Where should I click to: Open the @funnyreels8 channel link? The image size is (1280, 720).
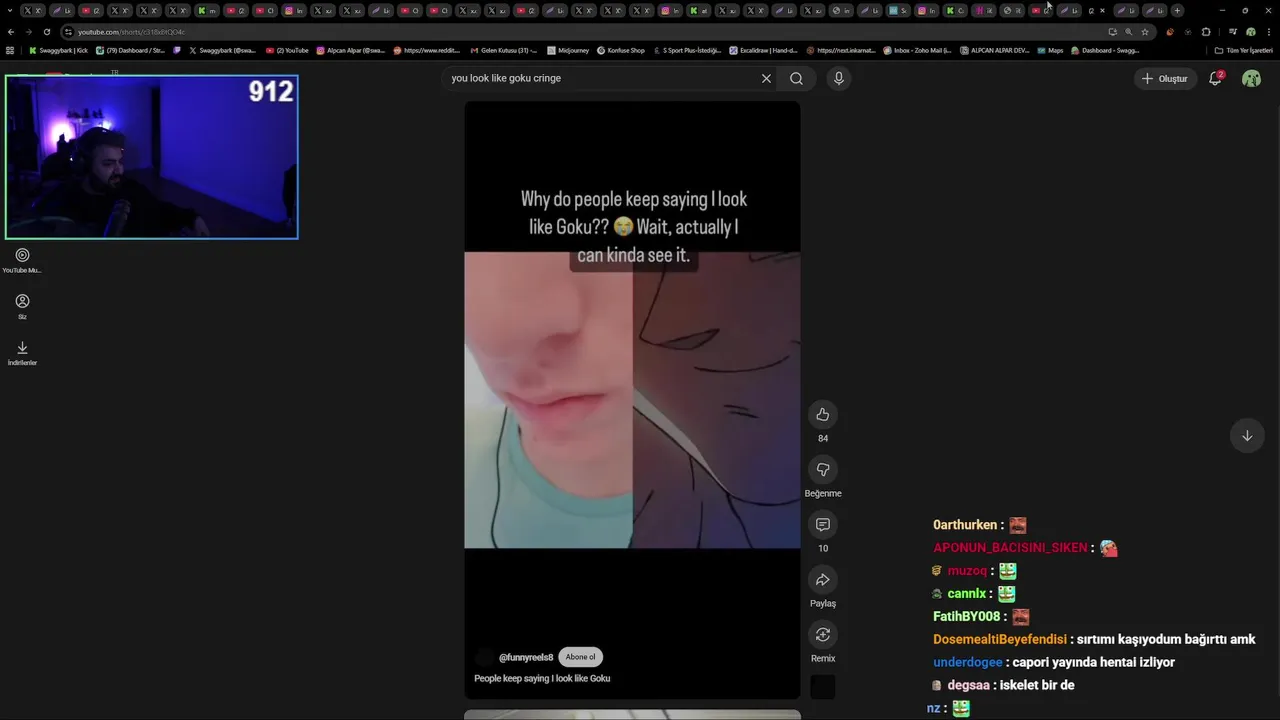pos(526,657)
